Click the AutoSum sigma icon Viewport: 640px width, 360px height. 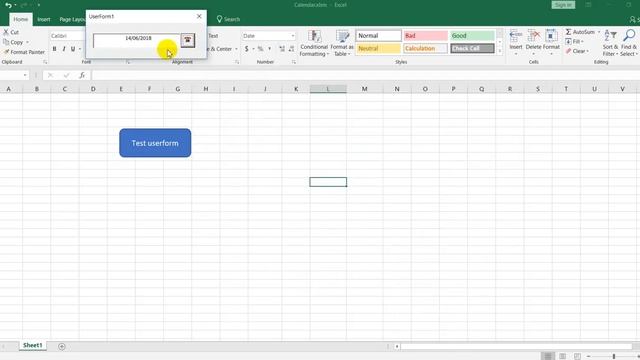tap(569, 32)
